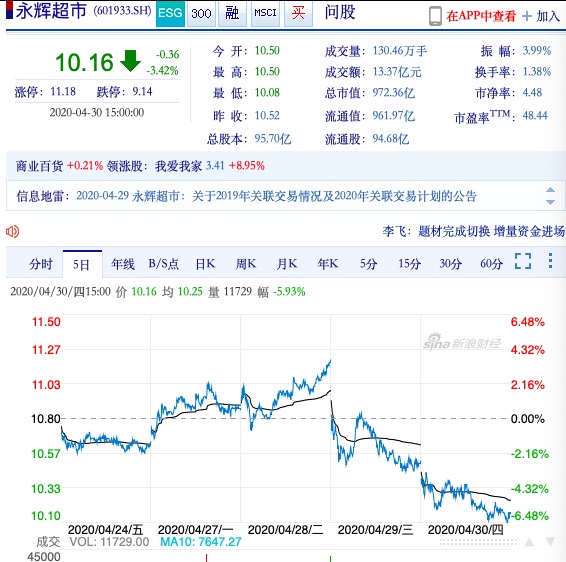Image resolution: width=566 pixels, height=562 pixels.
Task: Click the ESG badge icon
Action: [170, 14]
